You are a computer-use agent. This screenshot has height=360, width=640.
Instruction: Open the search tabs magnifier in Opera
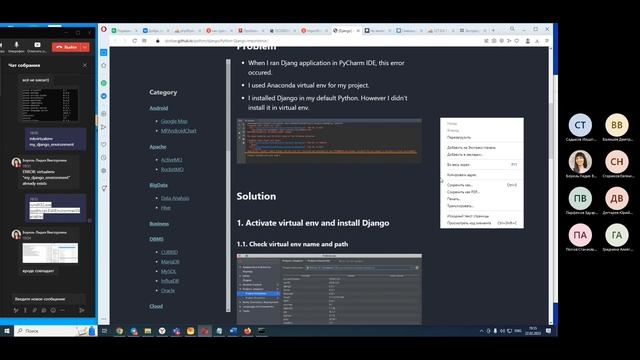click(x=512, y=29)
